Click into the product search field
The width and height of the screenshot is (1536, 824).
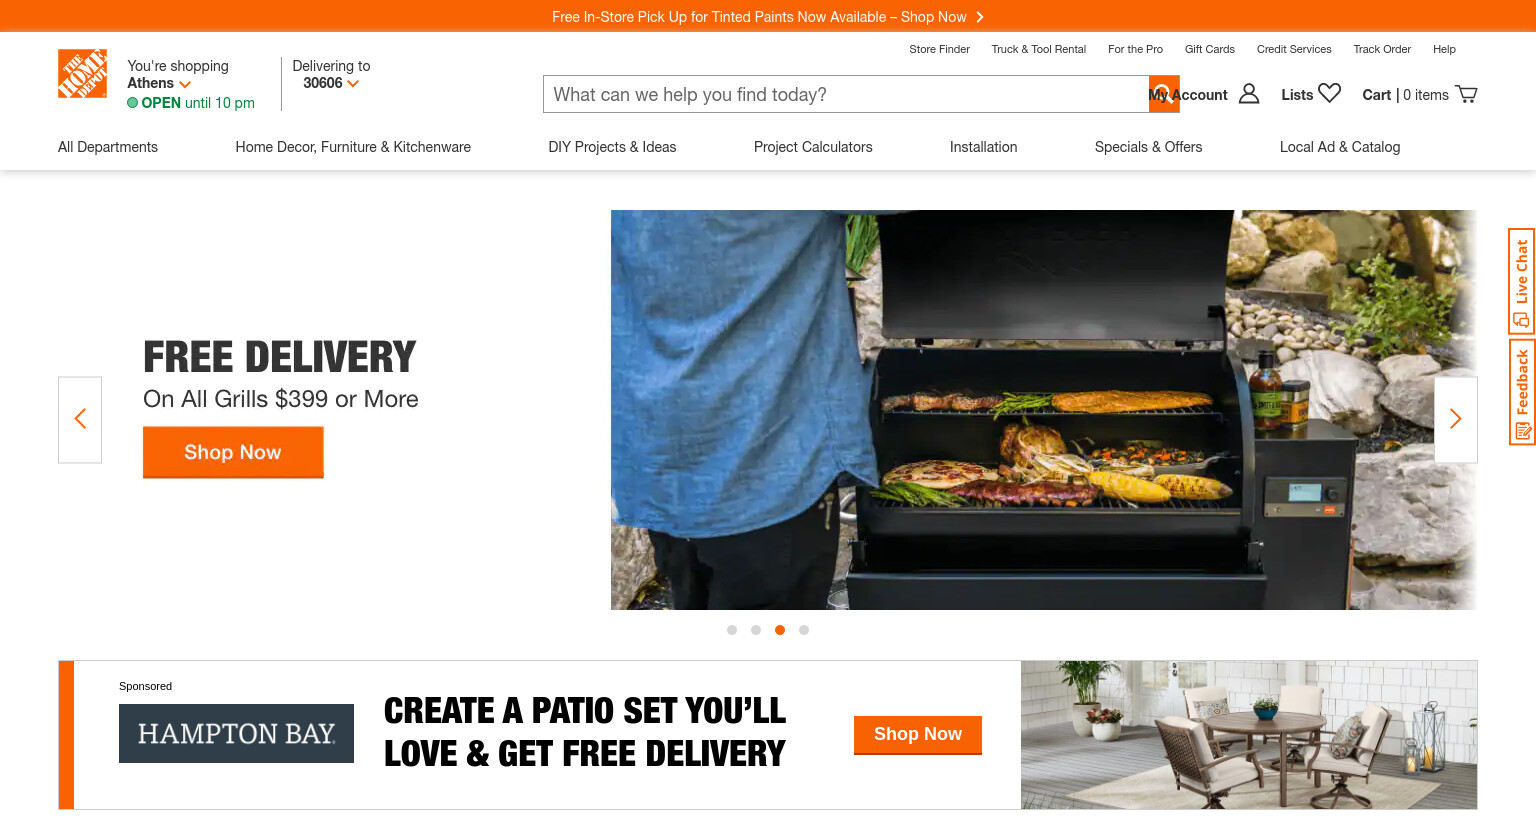coord(846,94)
